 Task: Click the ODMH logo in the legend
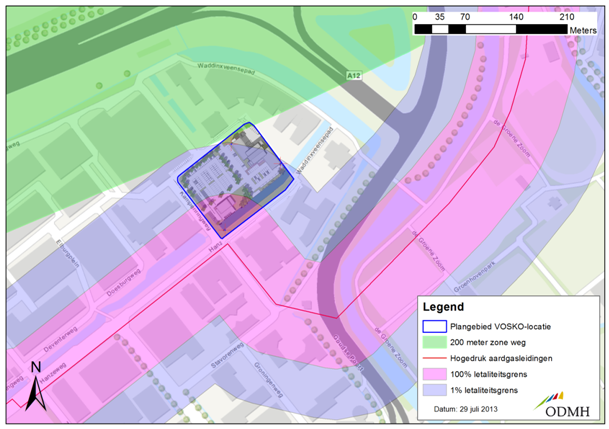(x=562, y=405)
